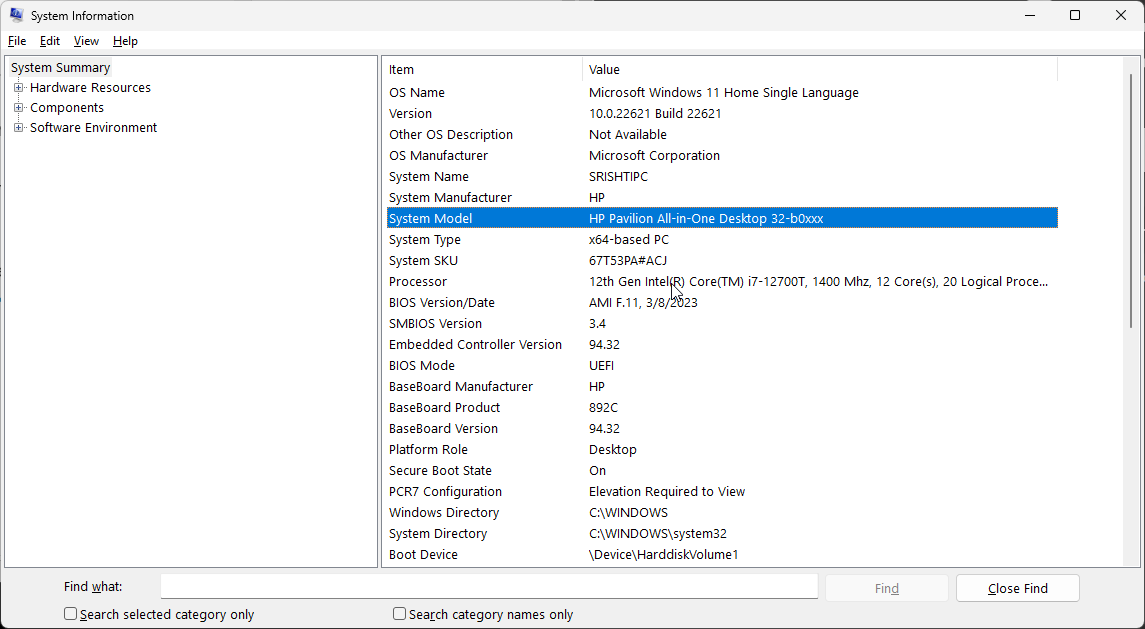Click the value 'UEFI'
This screenshot has height=629, width=1145.
[602, 366]
